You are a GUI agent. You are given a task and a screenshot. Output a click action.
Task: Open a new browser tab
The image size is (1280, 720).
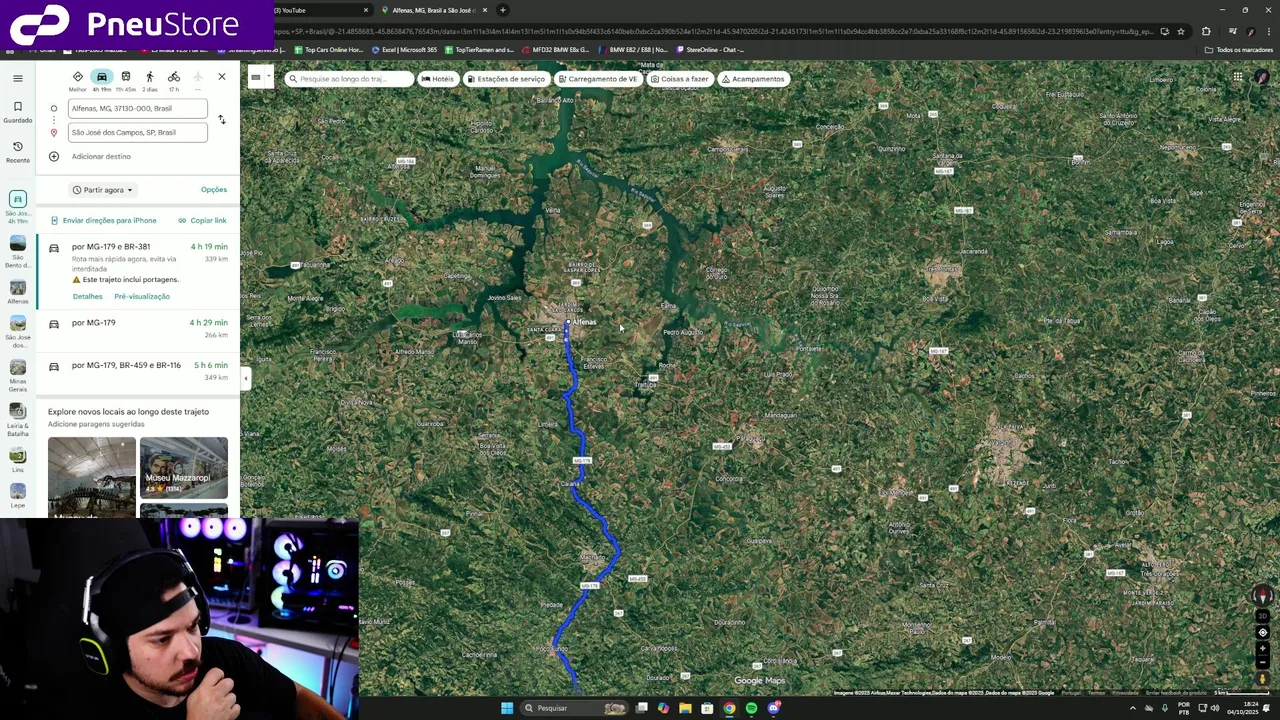(x=503, y=10)
